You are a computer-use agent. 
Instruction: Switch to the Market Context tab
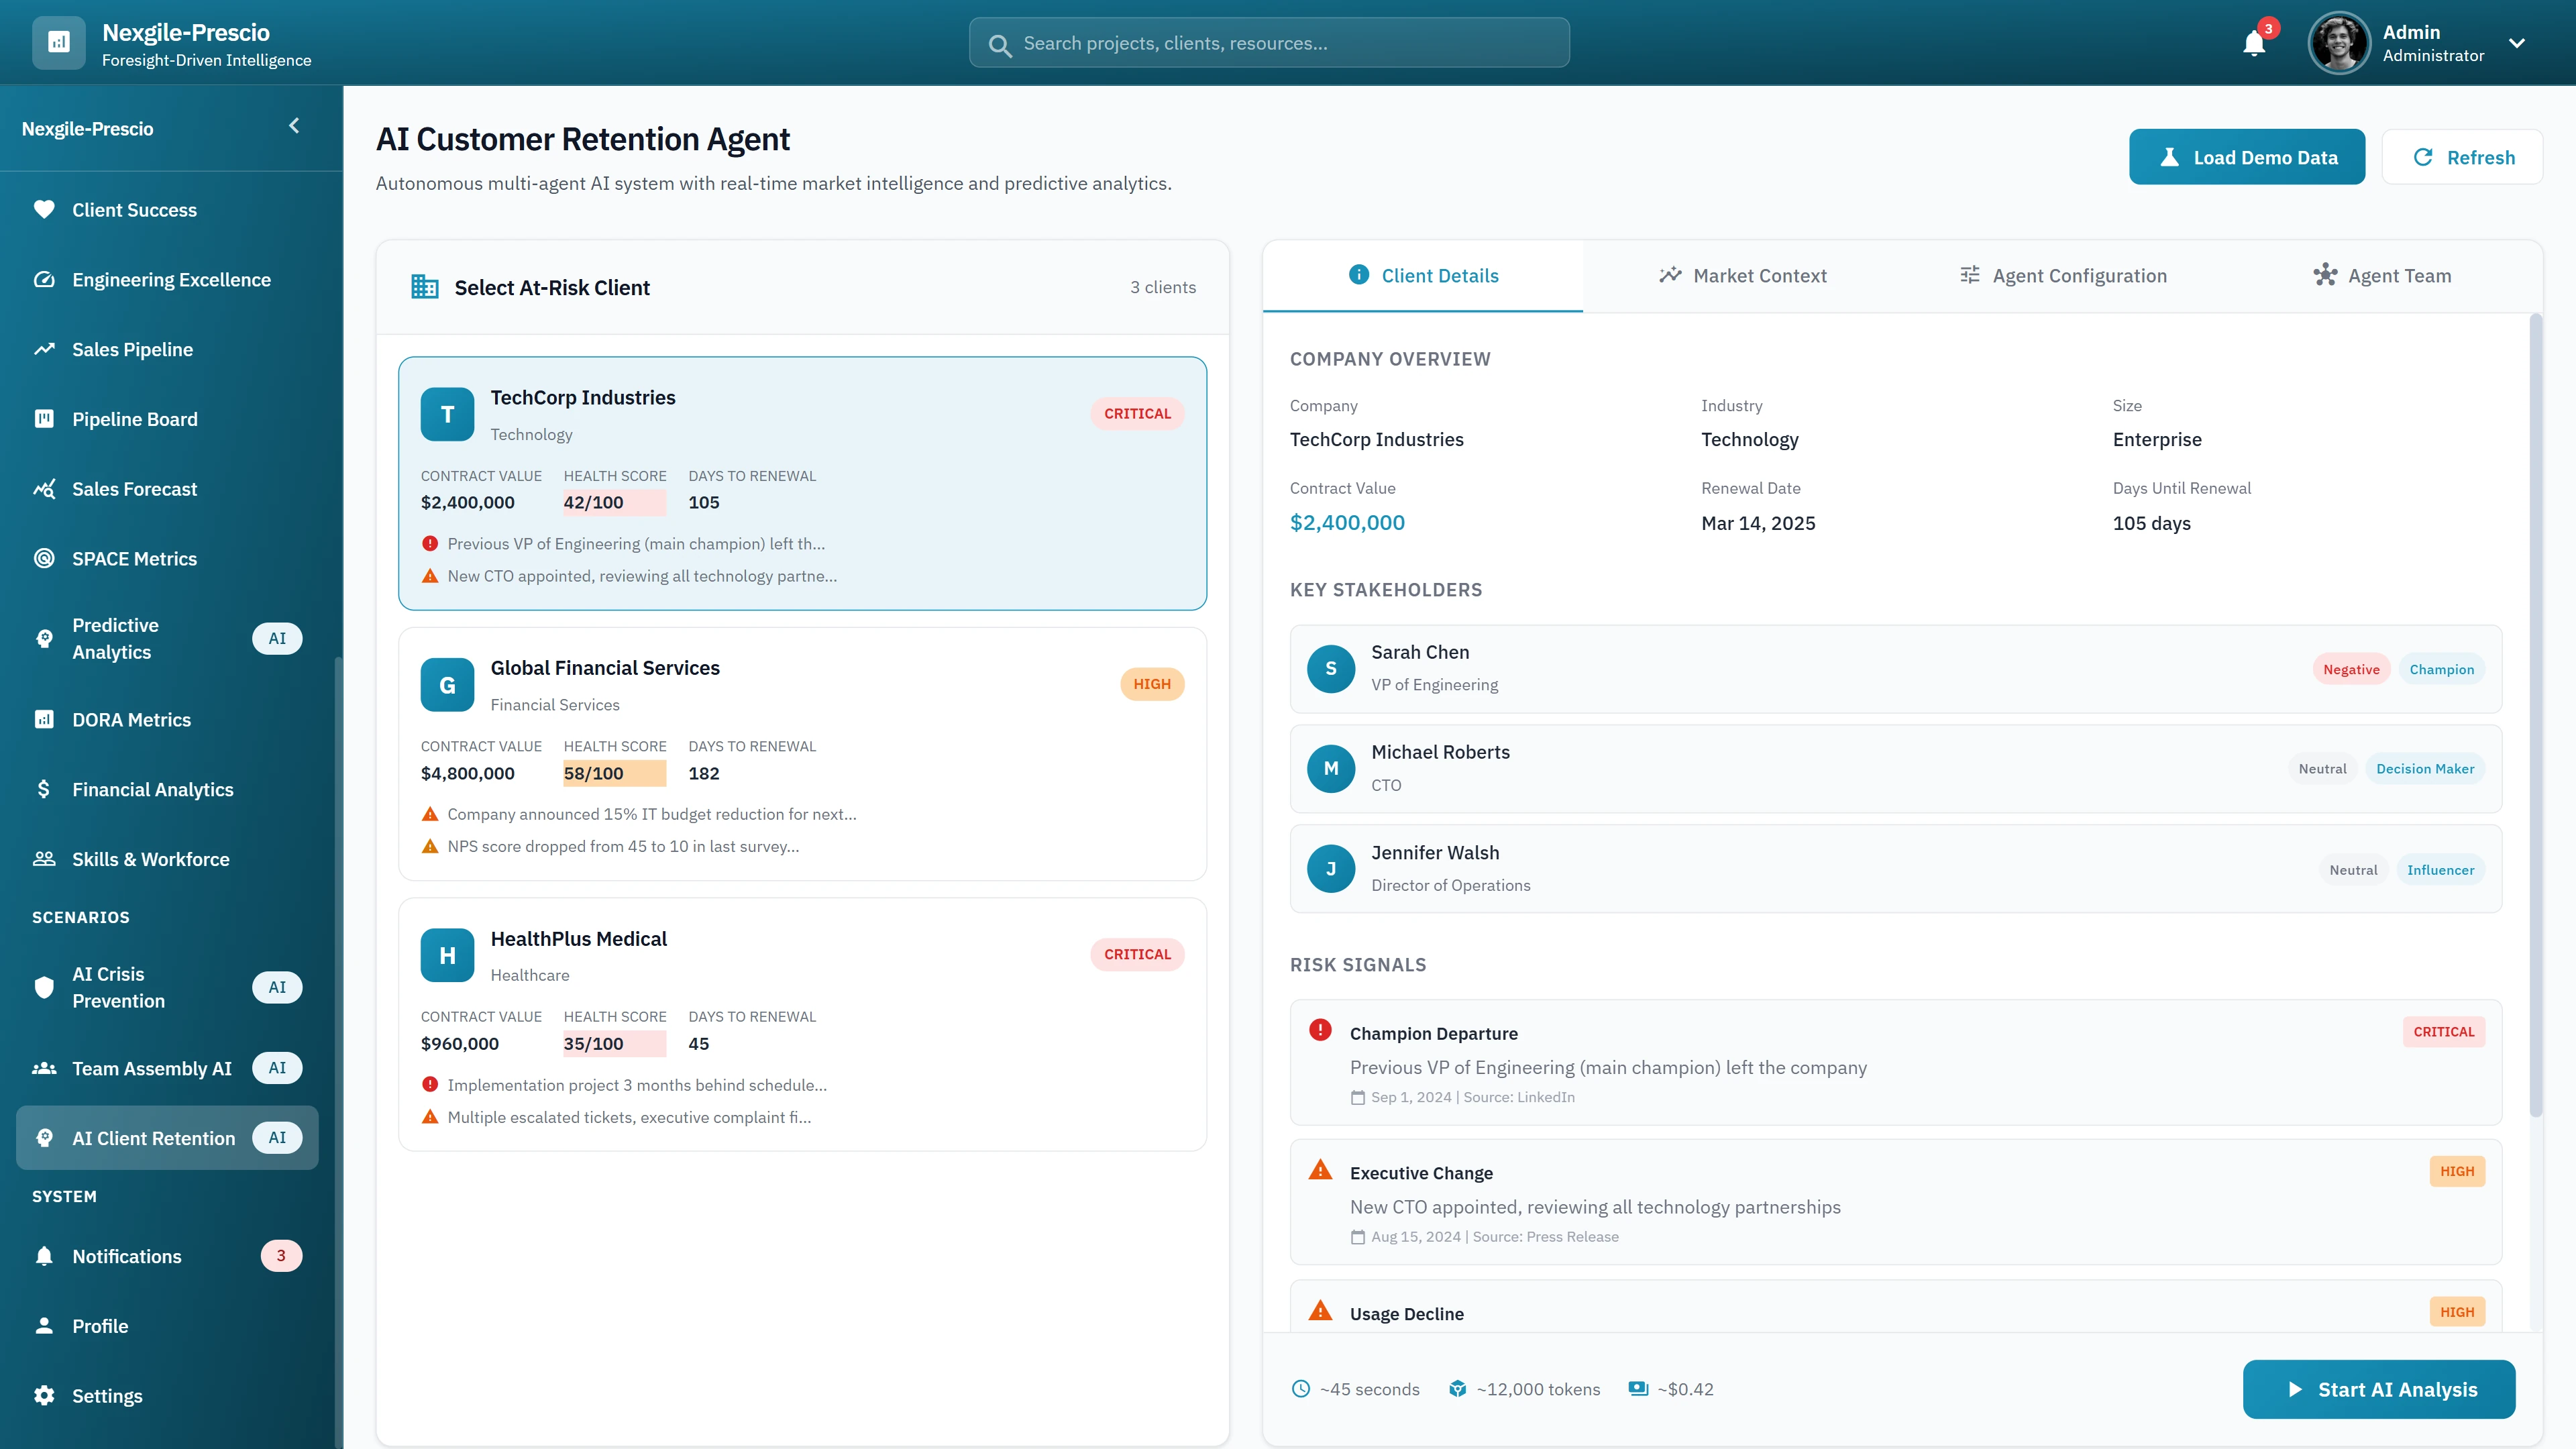coord(1742,275)
